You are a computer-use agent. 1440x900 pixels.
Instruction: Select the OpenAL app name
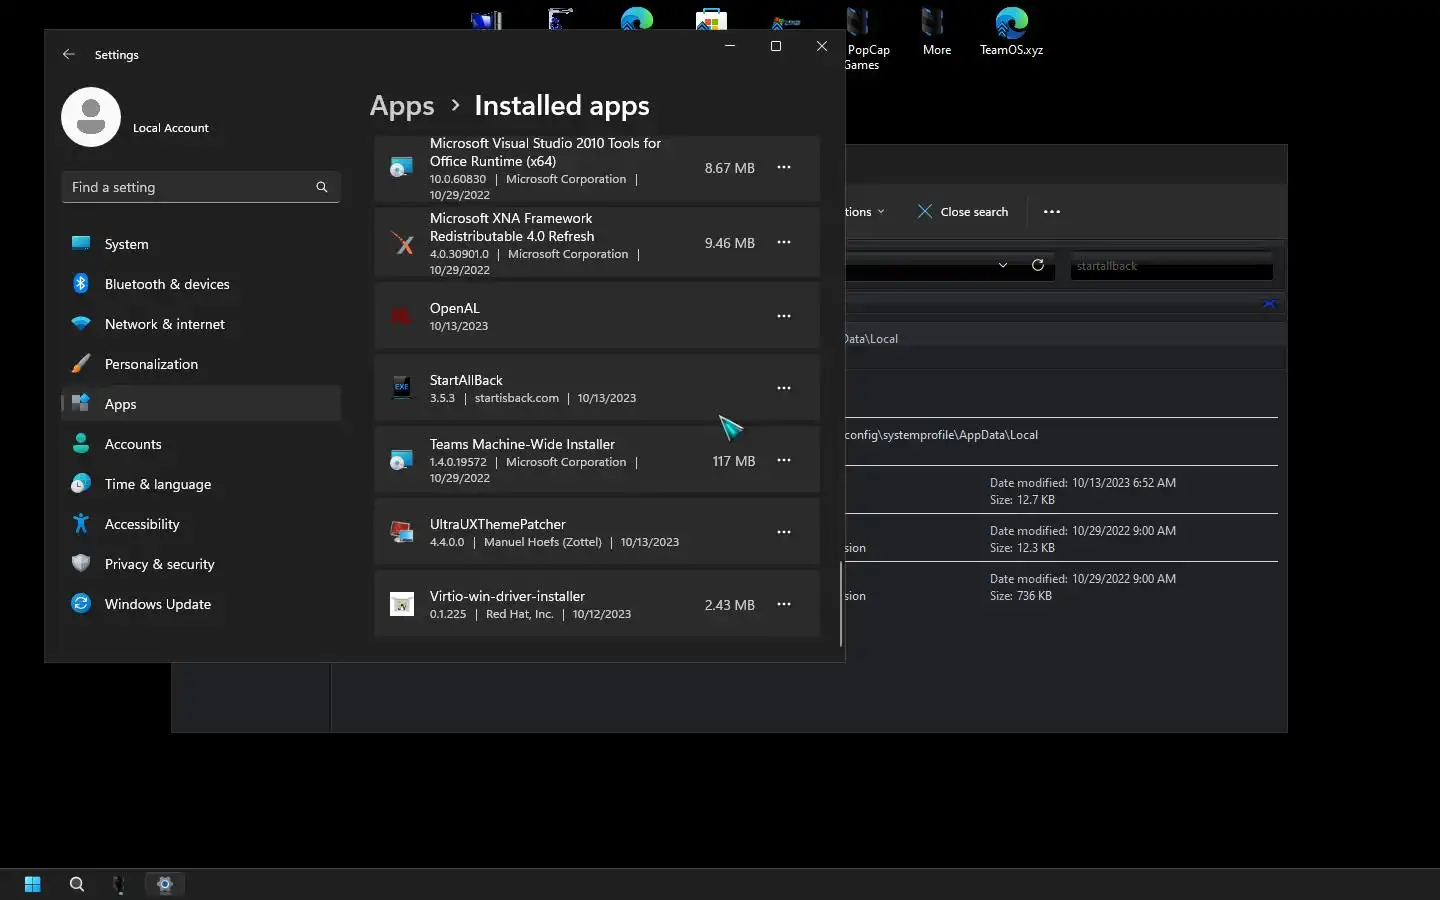point(454,308)
